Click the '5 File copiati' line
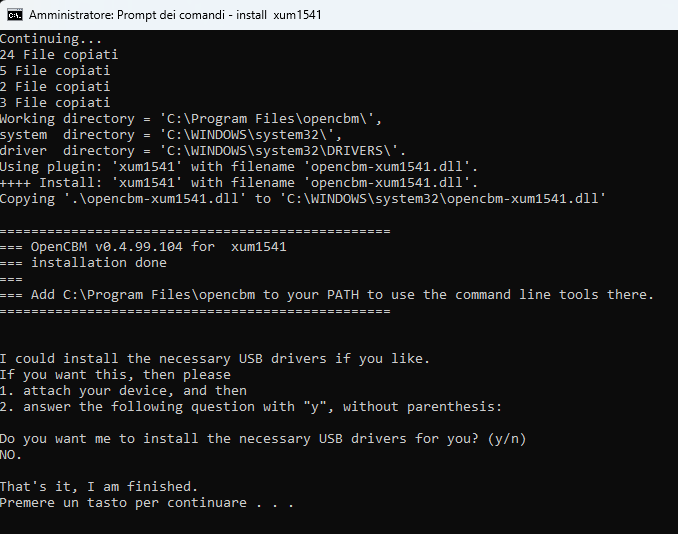Image resolution: width=678 pixels, height=534 pixels. 55,71
